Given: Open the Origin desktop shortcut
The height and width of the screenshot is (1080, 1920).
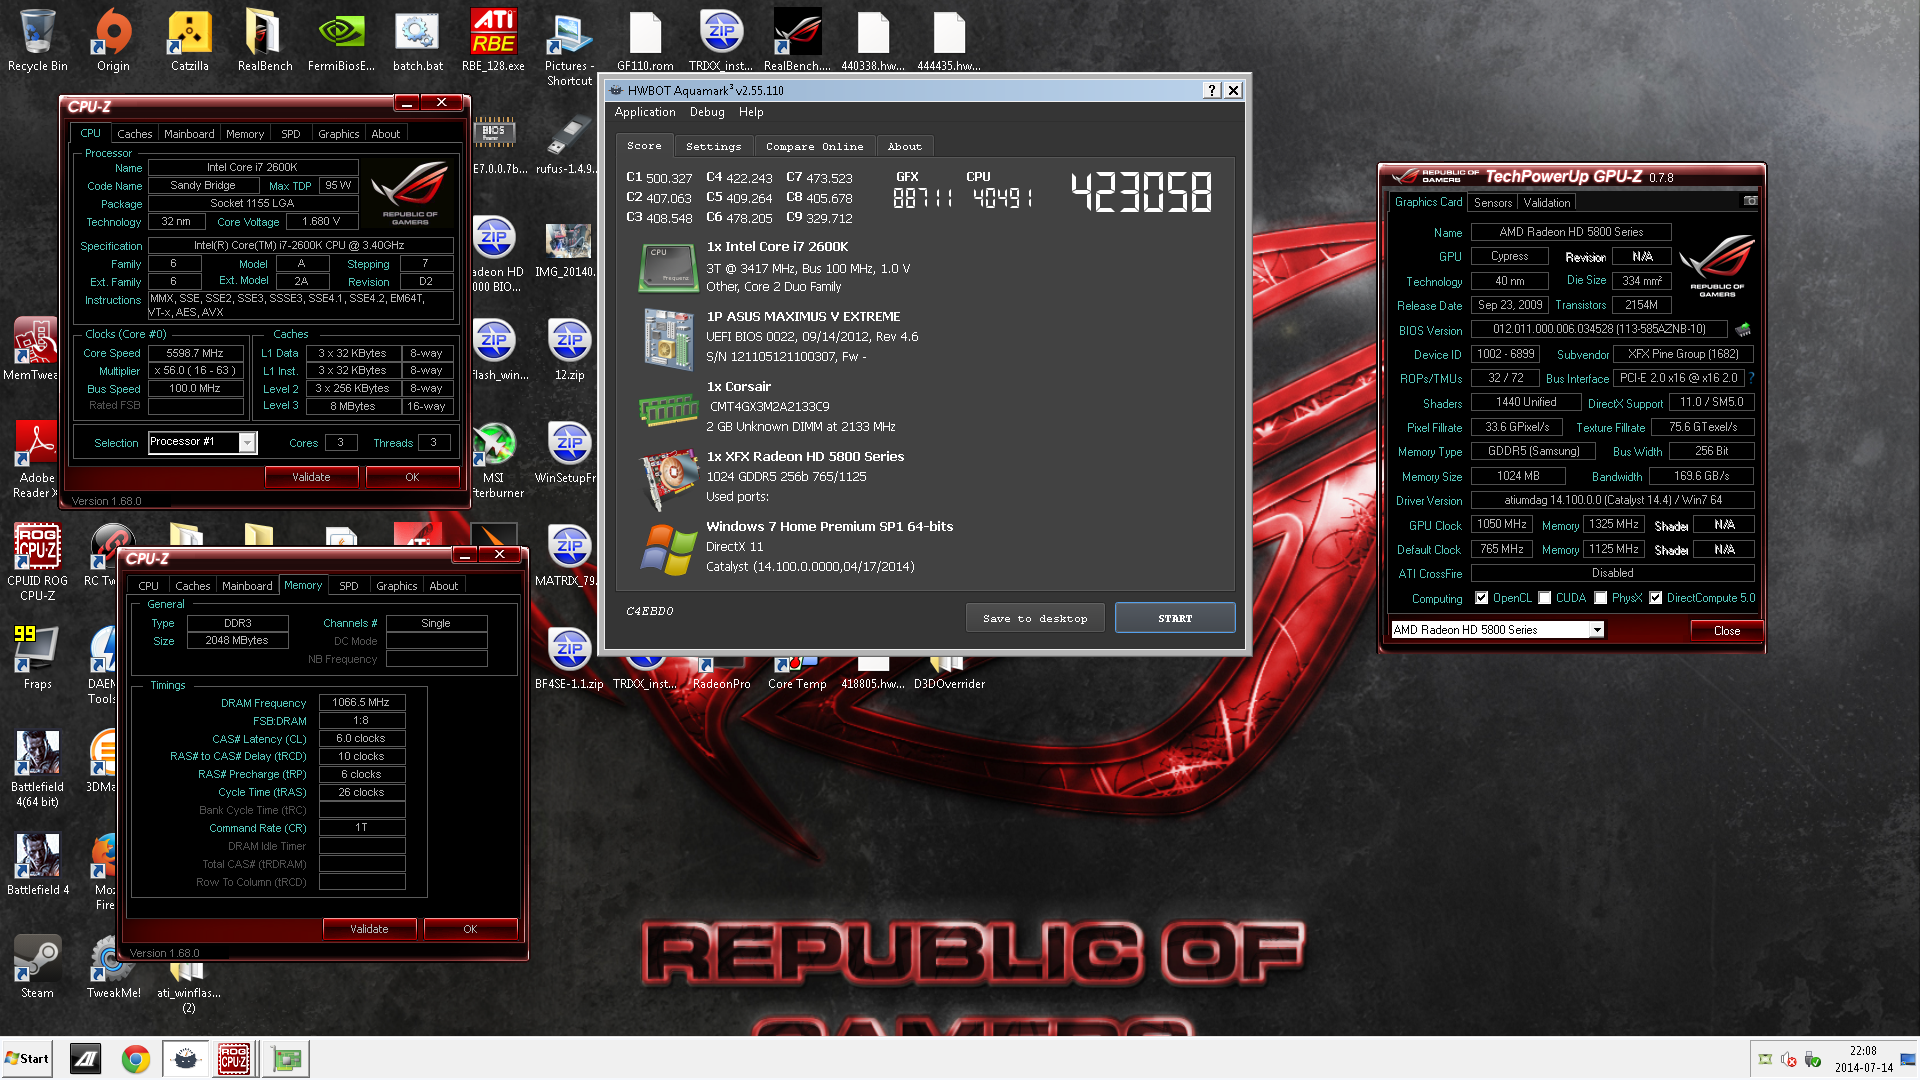Looking at the screenshot, I should [113, 40].
